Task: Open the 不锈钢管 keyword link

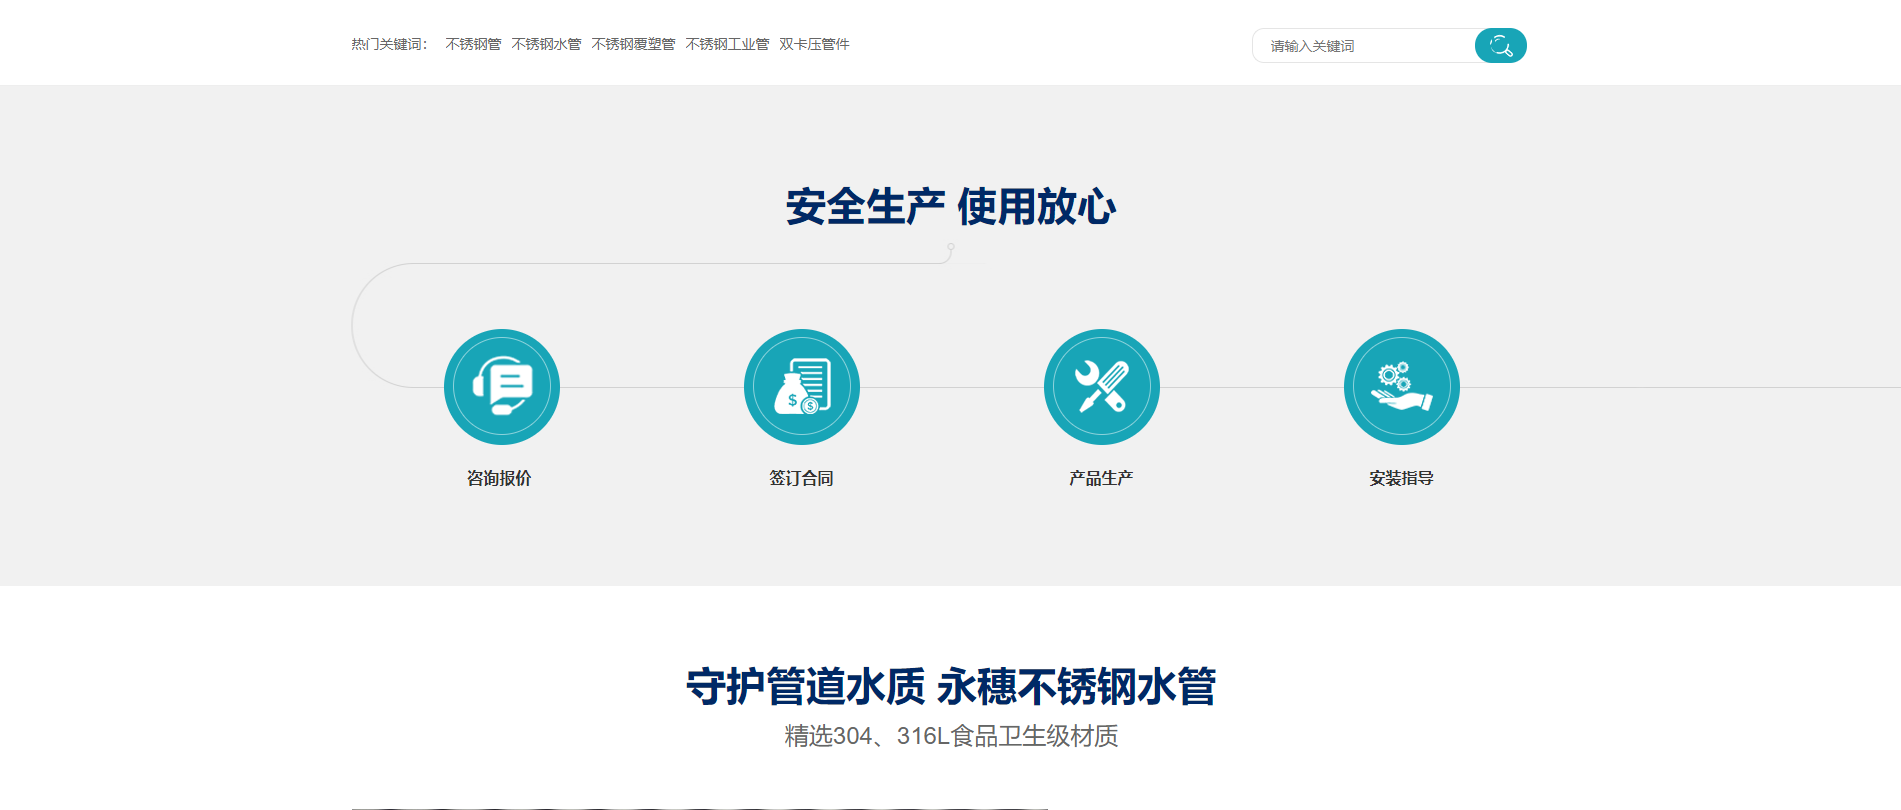Action: tap(473, 44)
